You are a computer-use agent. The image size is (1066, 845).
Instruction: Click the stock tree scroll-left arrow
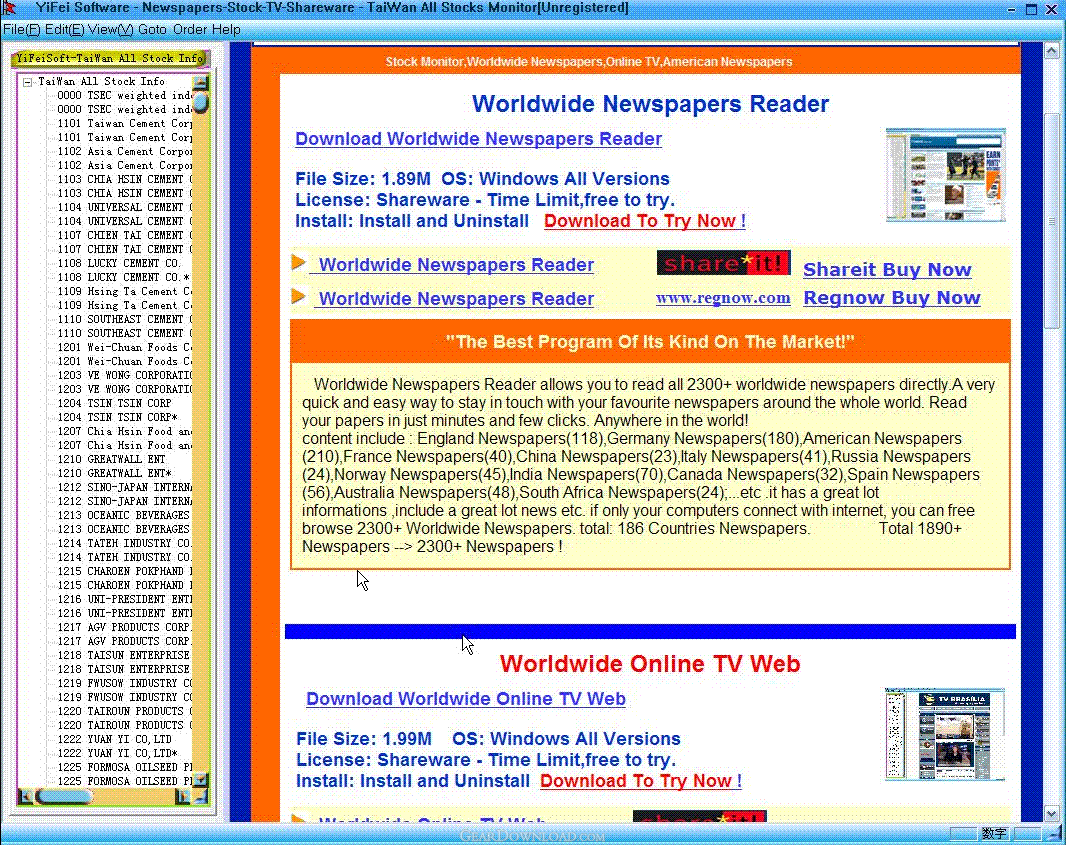tap(26, 796)
